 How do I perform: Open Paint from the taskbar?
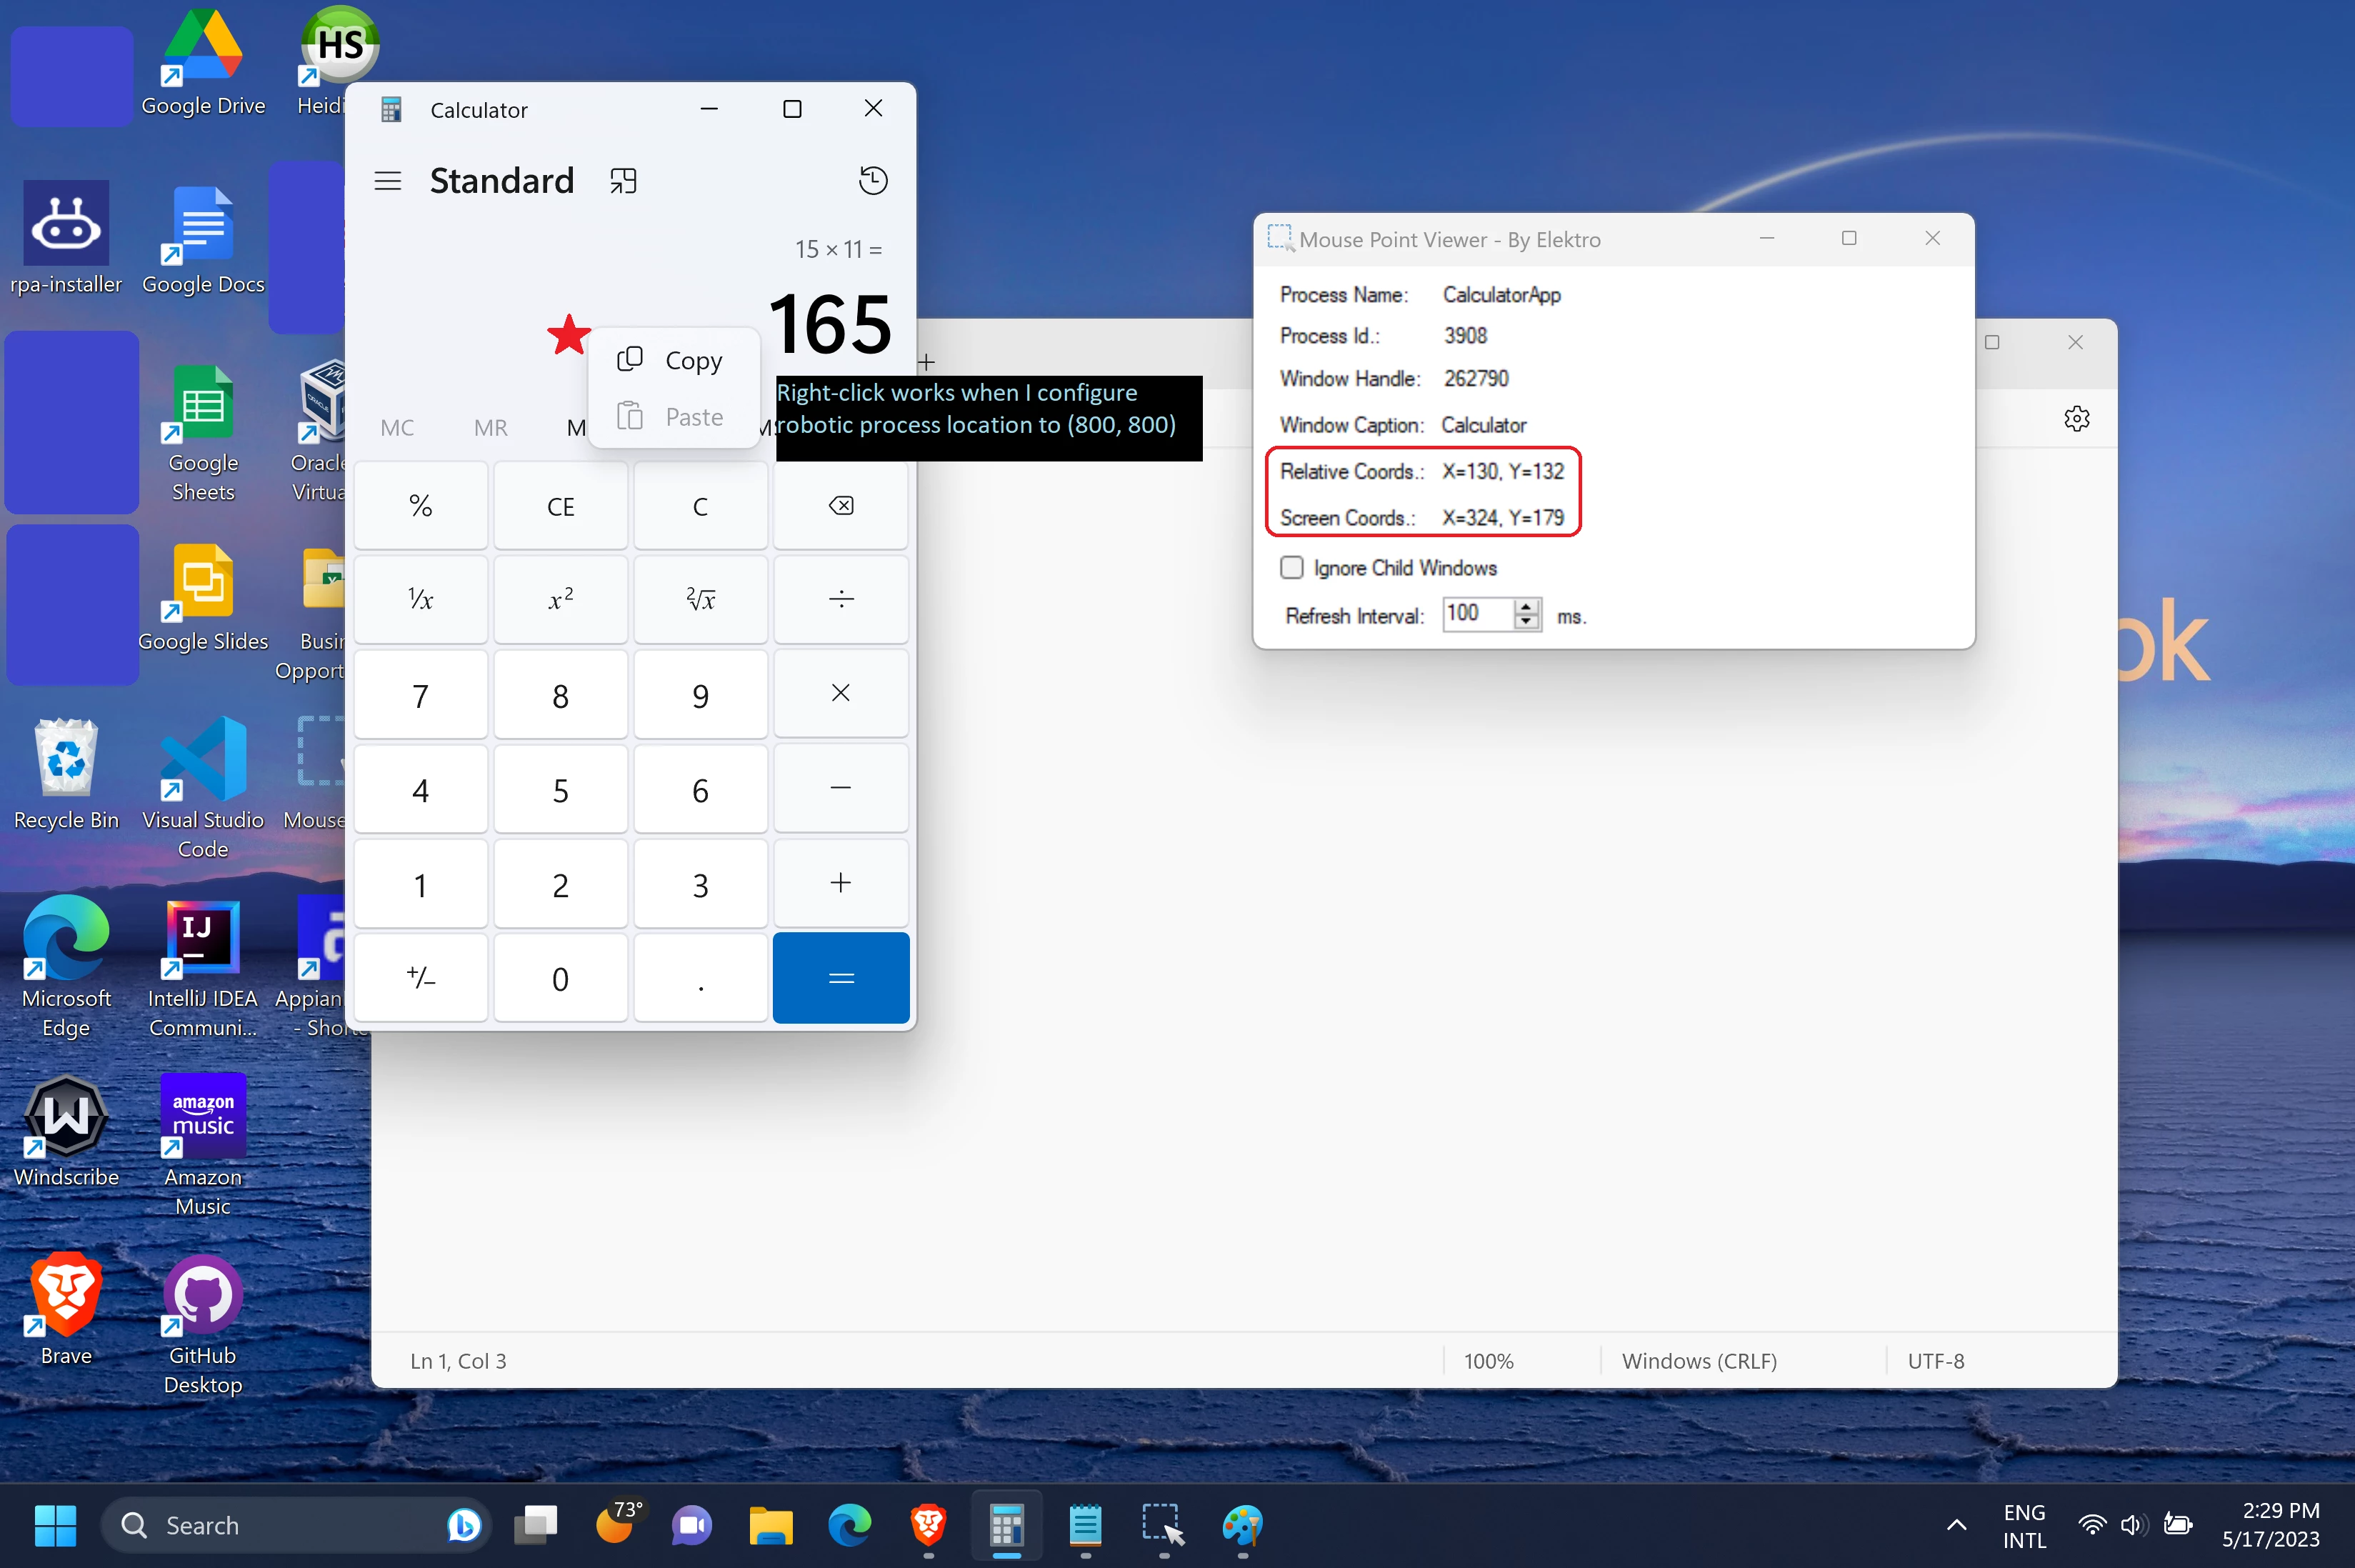point(1242,1525)
